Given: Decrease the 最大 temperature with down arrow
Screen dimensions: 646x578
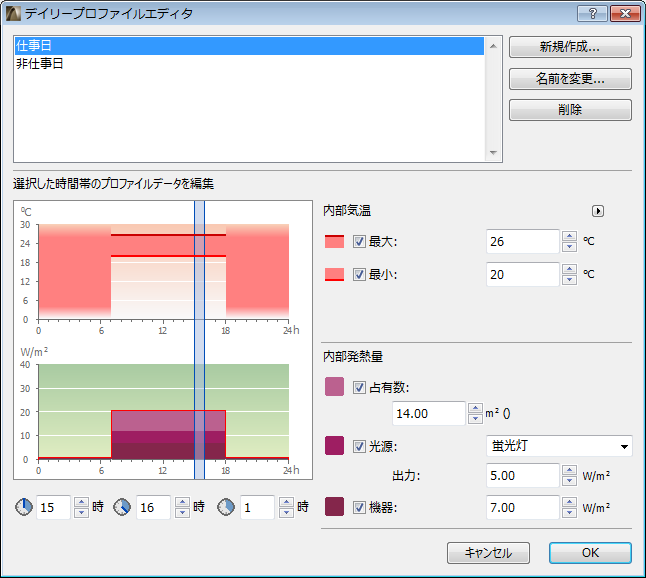Looking at the screenshot, I should pos(569,247).
